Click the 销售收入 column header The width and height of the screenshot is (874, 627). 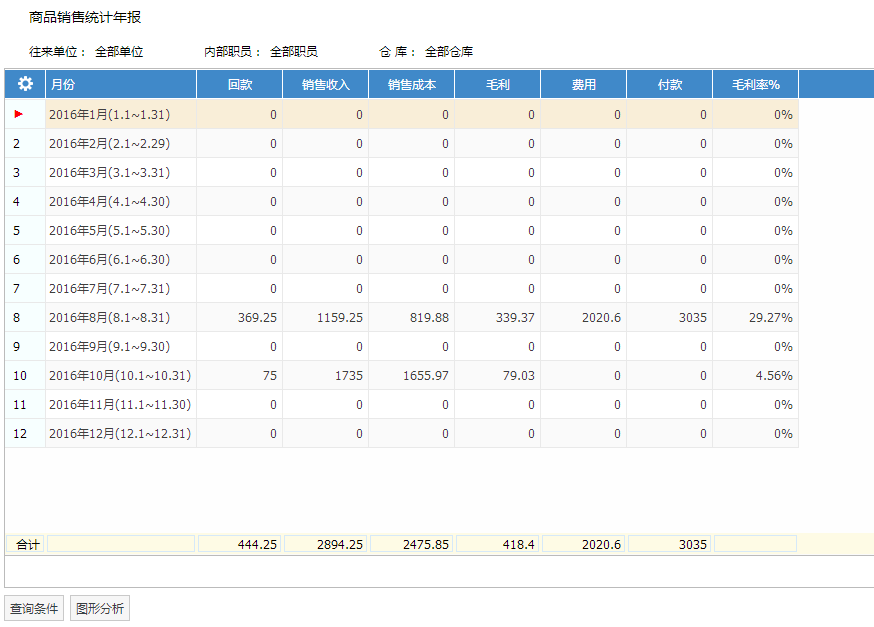pyautogui.click(x=326, y=84)
